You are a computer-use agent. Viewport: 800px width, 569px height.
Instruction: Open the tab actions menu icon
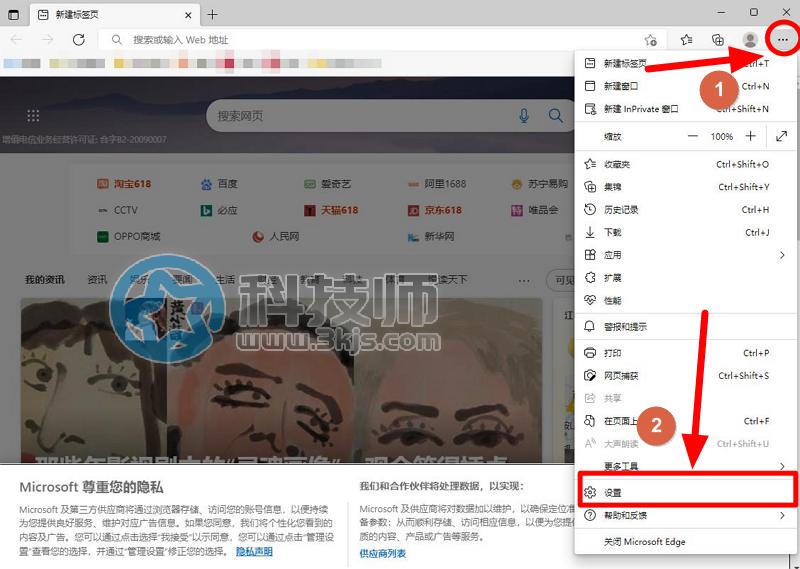point(13,14)
